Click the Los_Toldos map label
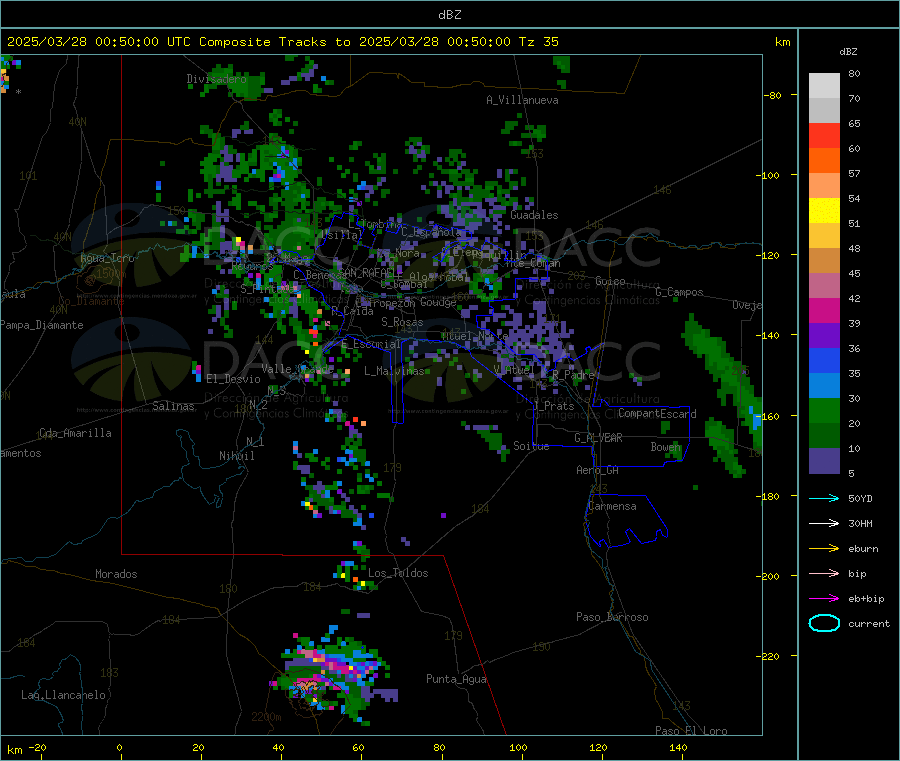This screenshot has height=761, width=900. click(398, 573)
